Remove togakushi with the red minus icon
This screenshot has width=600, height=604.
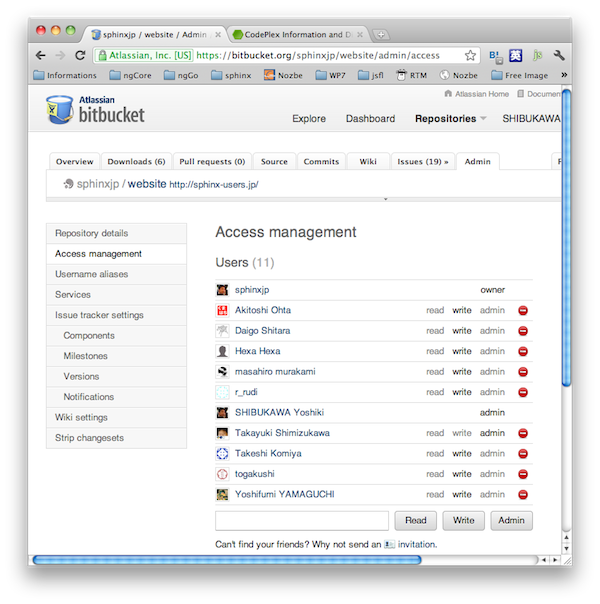[523, 474]
